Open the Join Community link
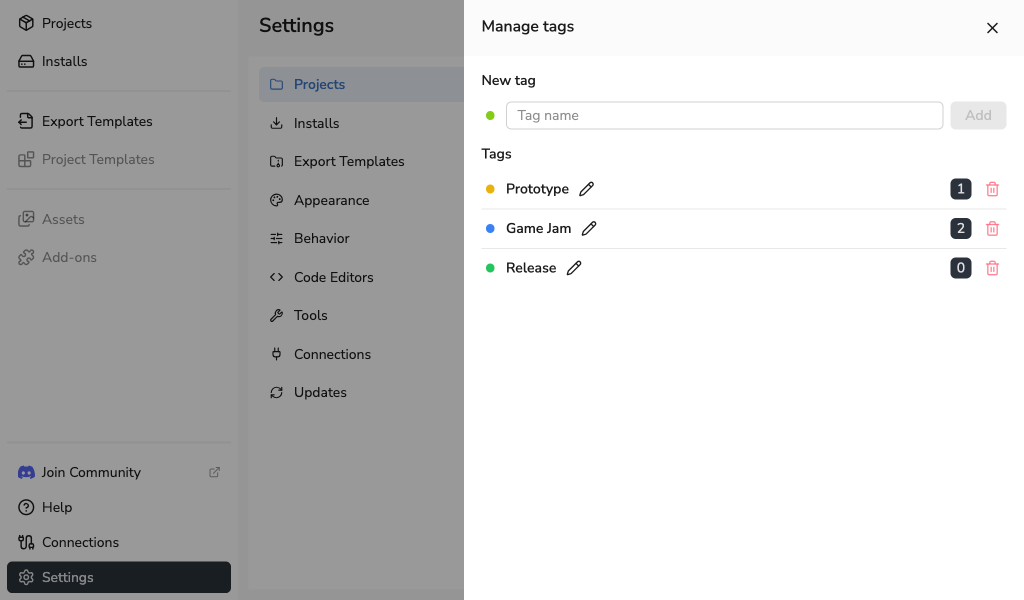 click(119, 472)
